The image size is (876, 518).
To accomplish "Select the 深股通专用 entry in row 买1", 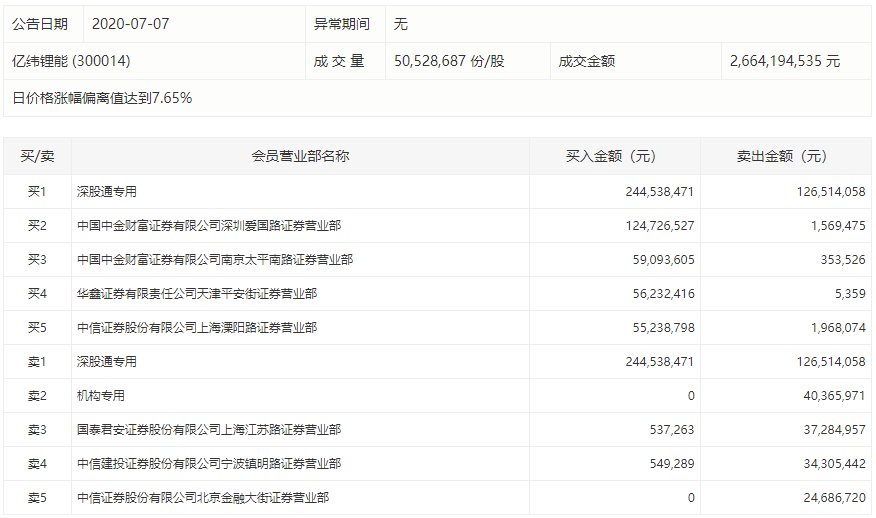I will pos(107,192).
